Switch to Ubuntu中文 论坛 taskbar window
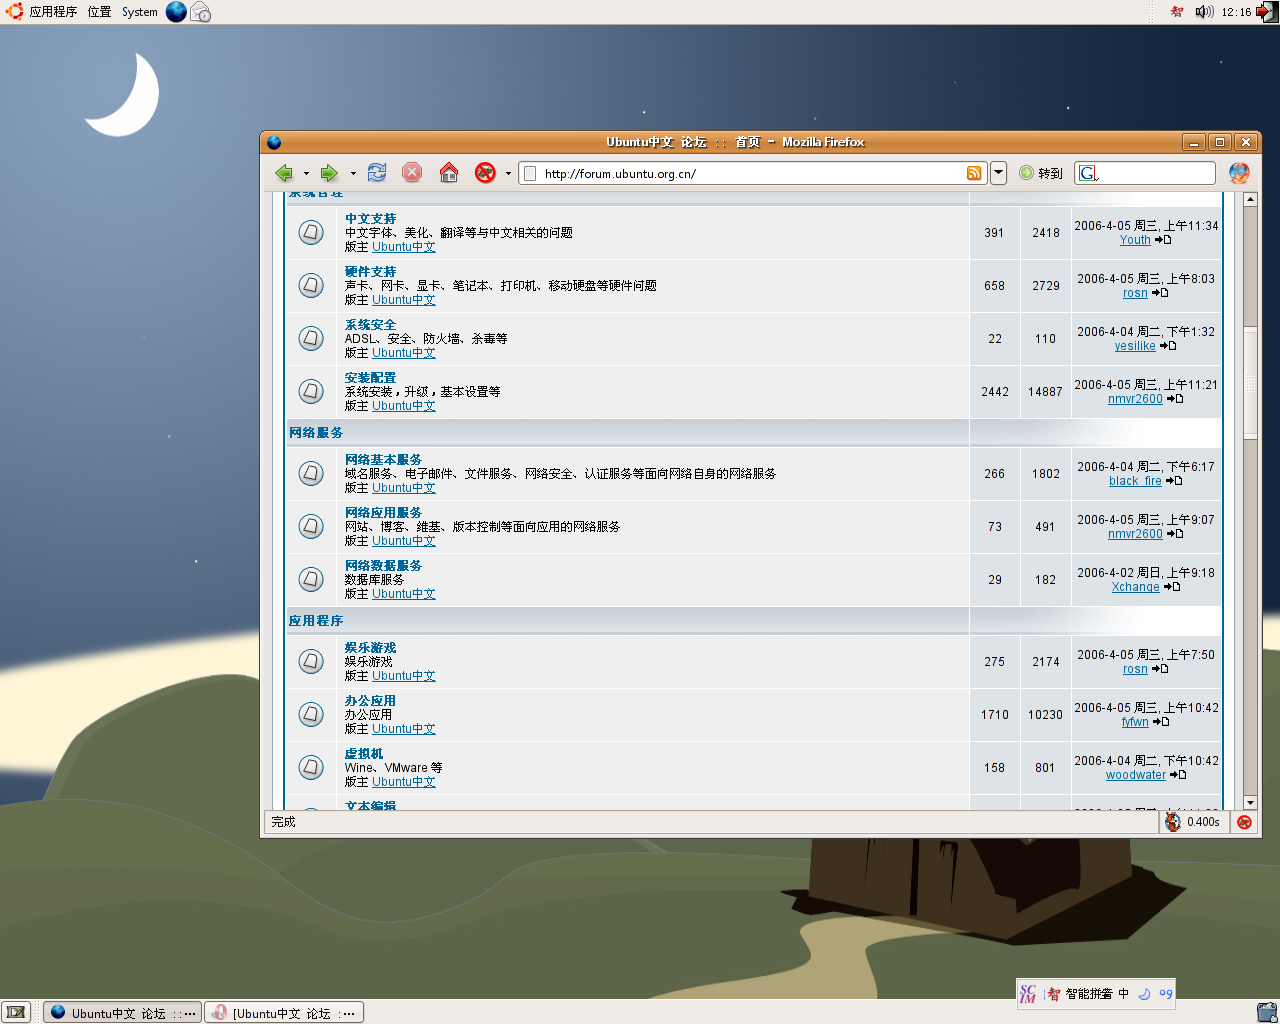Image resolution: width=1280 pixels, height=1024 pixels. pos(123,1013)
